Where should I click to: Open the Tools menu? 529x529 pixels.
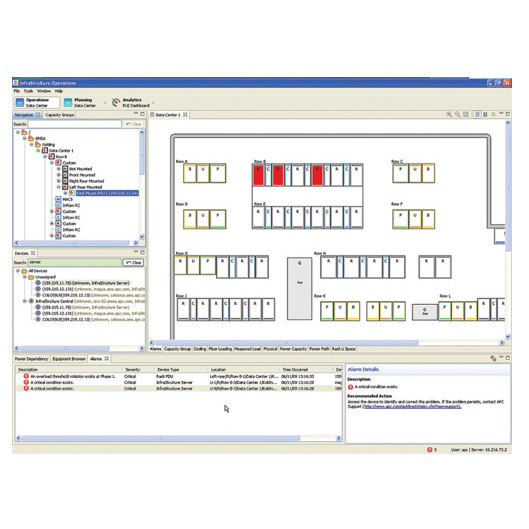pyautogui.click(x=28, y=91)
